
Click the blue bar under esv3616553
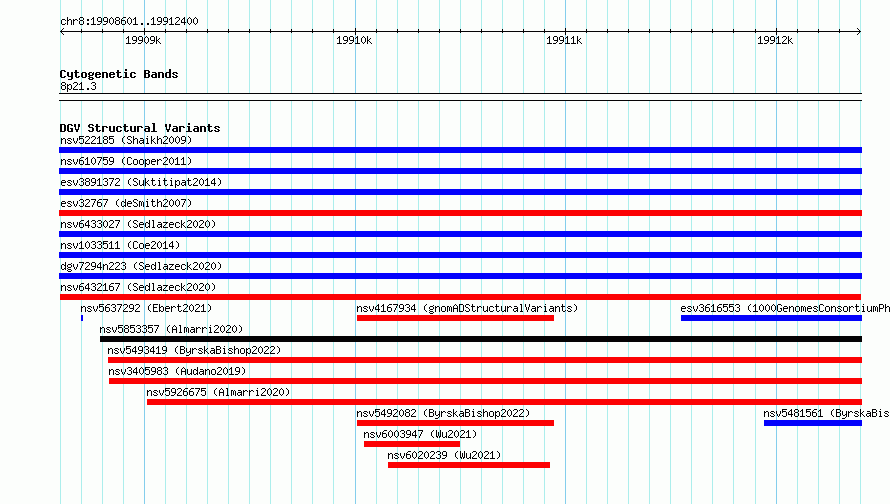pyautogui.click(x=771, y=318)
